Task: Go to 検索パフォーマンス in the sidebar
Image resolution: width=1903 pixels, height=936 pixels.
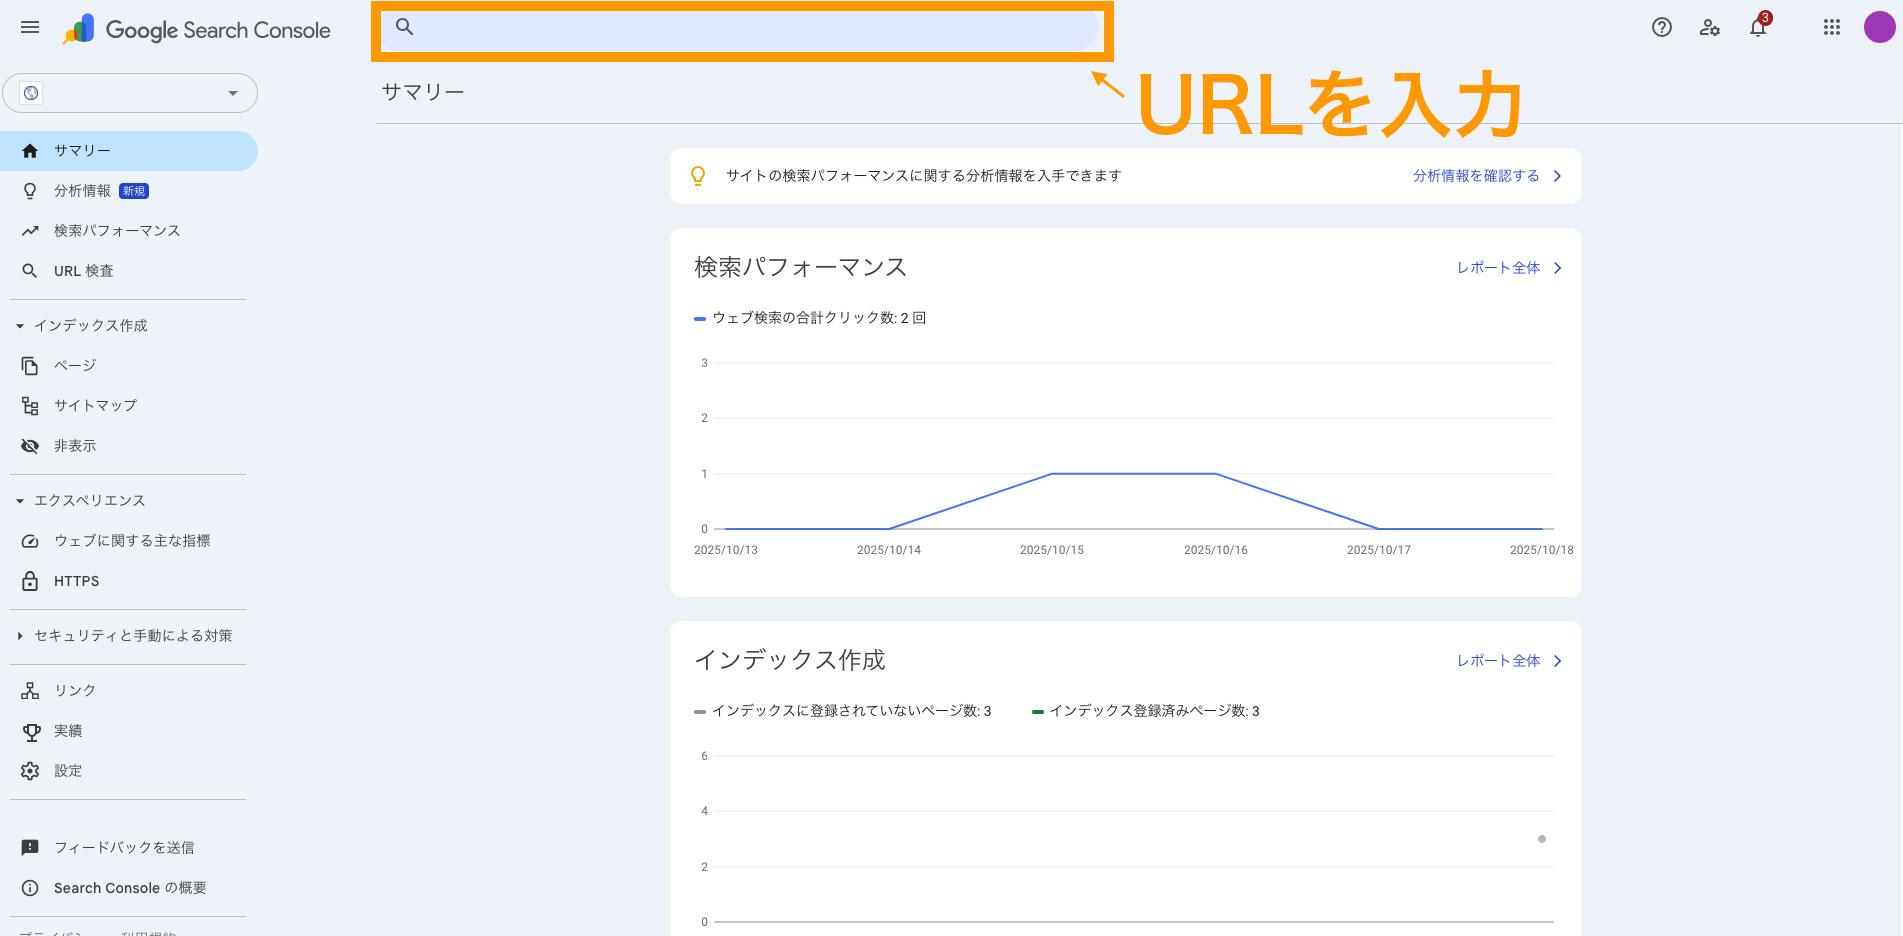Action: coord(129,231)
